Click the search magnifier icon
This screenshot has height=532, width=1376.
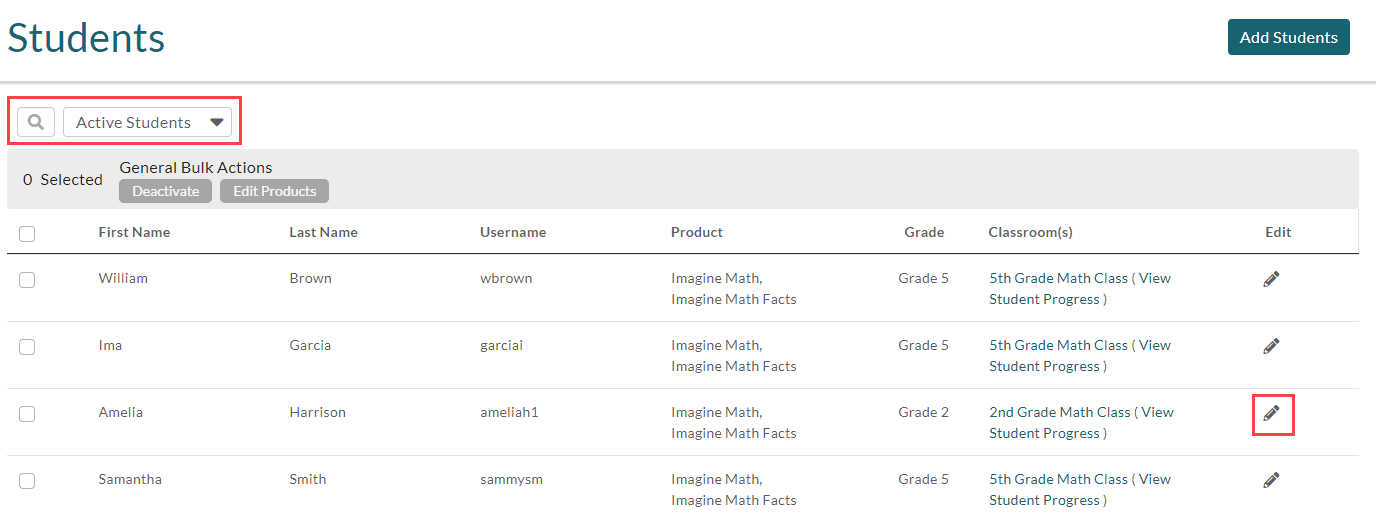pyautogui.click(x=36, y=122)
